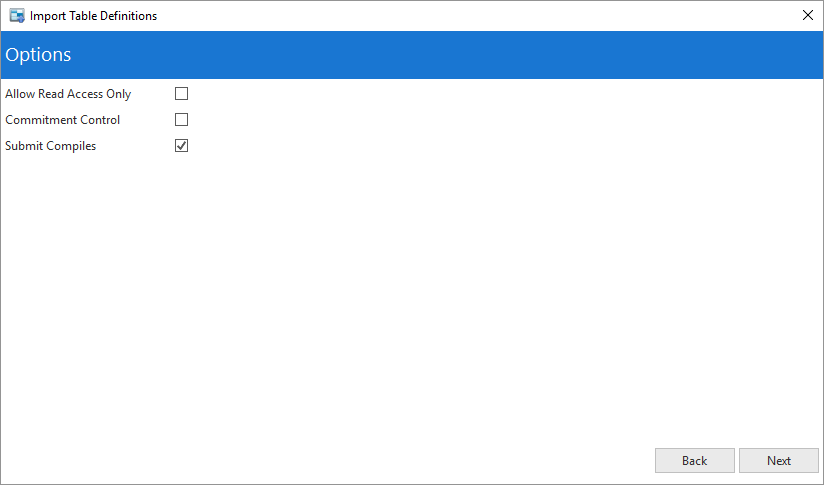The image size is (824, 485).
Task: Click the Allow Read Access Only label
Action: (68, 94)
